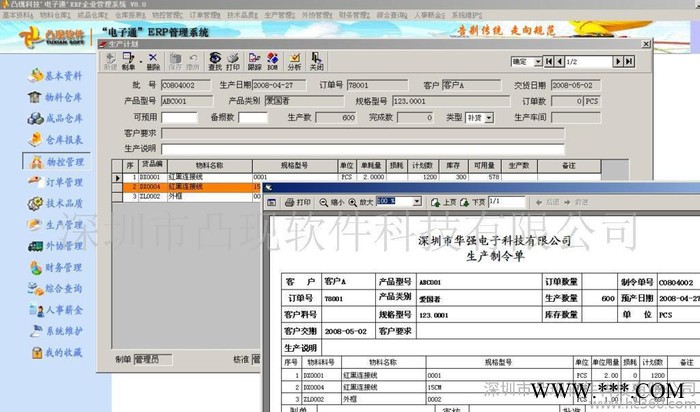Image resolution: width=700 pixels, height=412 pixels.
Task: Click the 制单 管理员 field
Action: coord(153,359)
